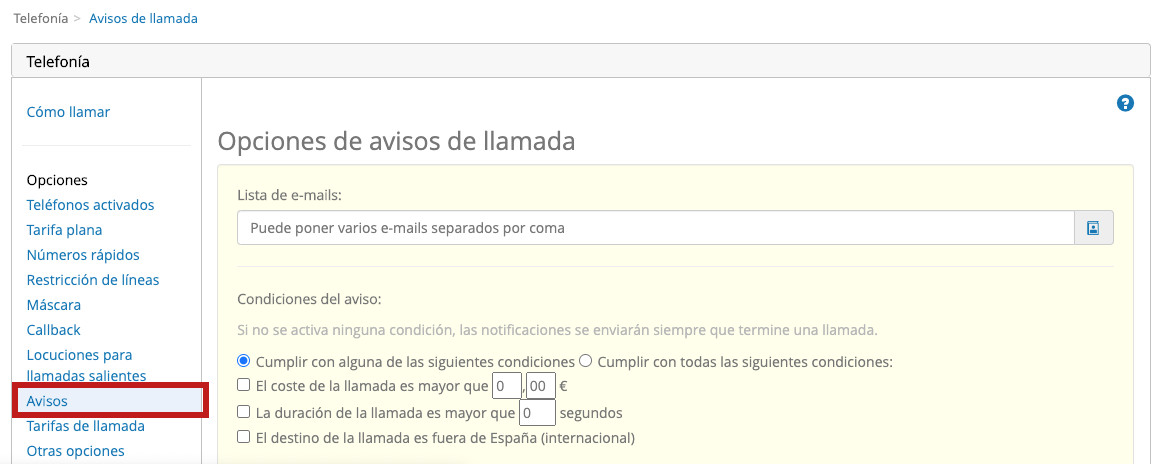Image resolution: width=1165 pixels, height=464 pixels.
Task: Click the 'Lista de e-mails' input field
Action: click(x=655, y=228)
